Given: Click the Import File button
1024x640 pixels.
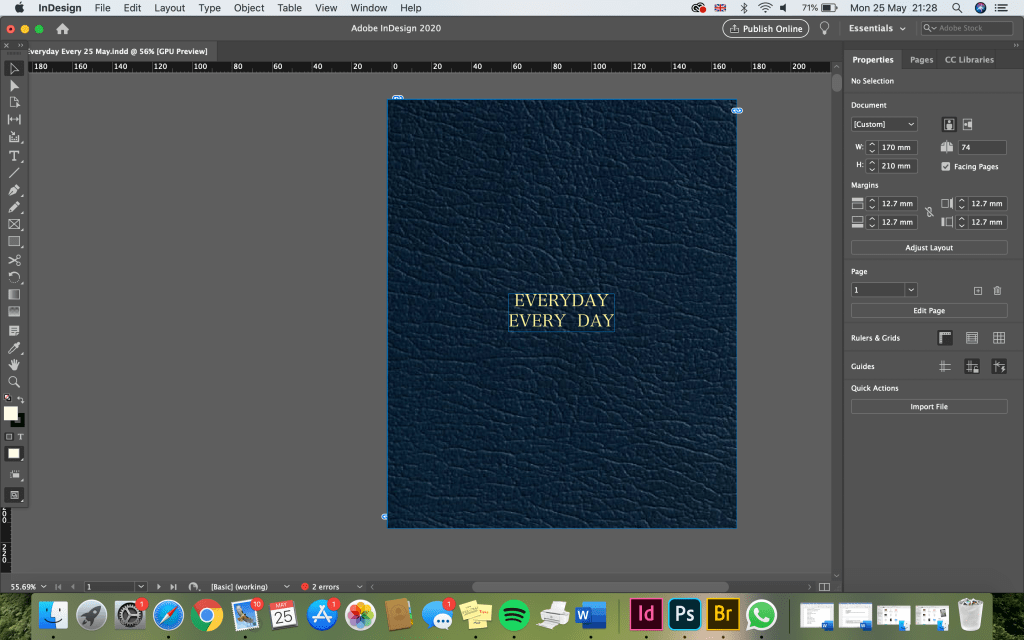Looking at the screenshot, I should click(929, 407).
